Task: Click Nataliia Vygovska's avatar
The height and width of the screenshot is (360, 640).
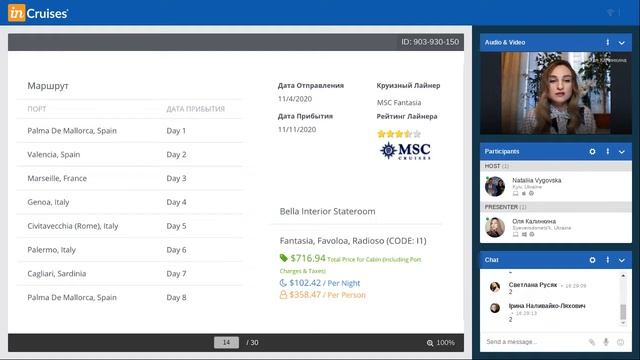Action: point(495,186)
